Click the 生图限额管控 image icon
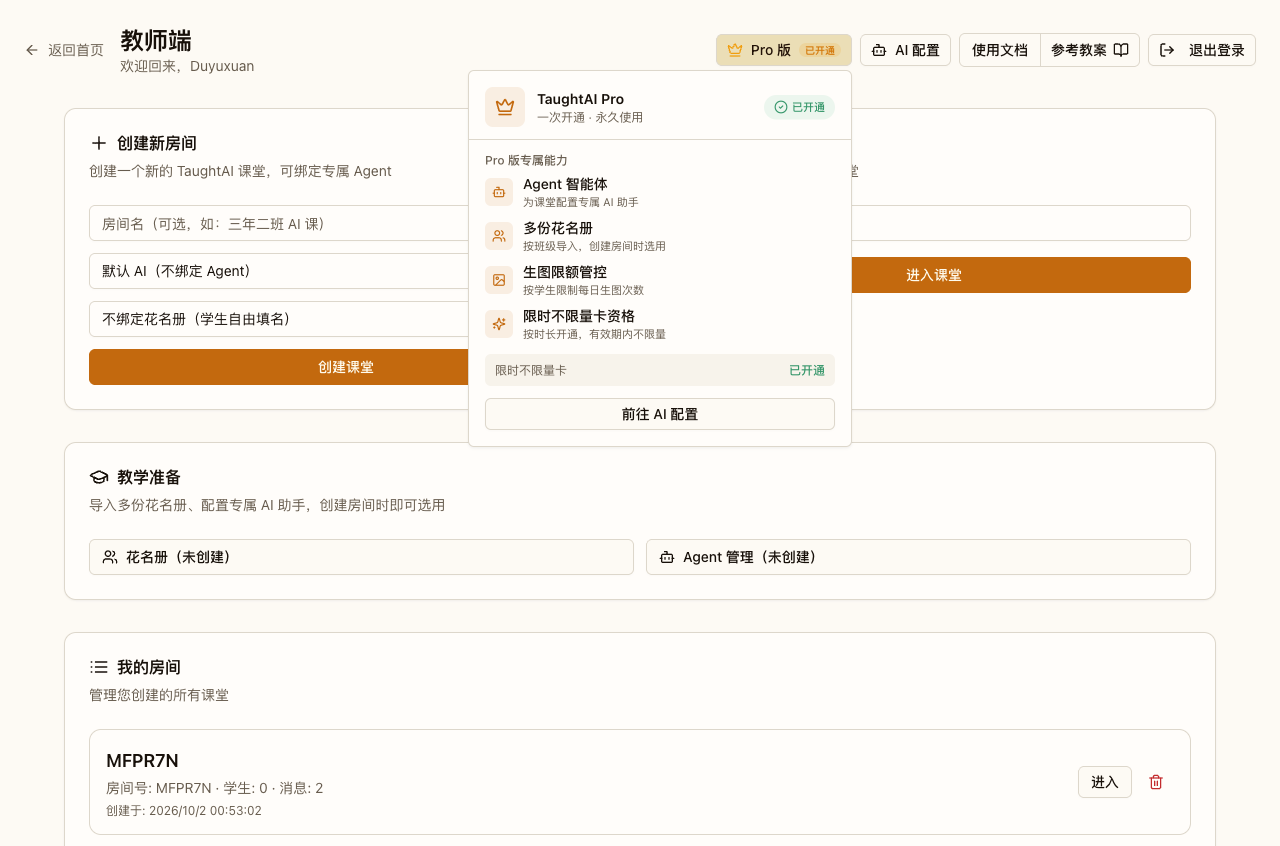The width and height of the screenshot is (1280, 846). (x=499, y=280)
